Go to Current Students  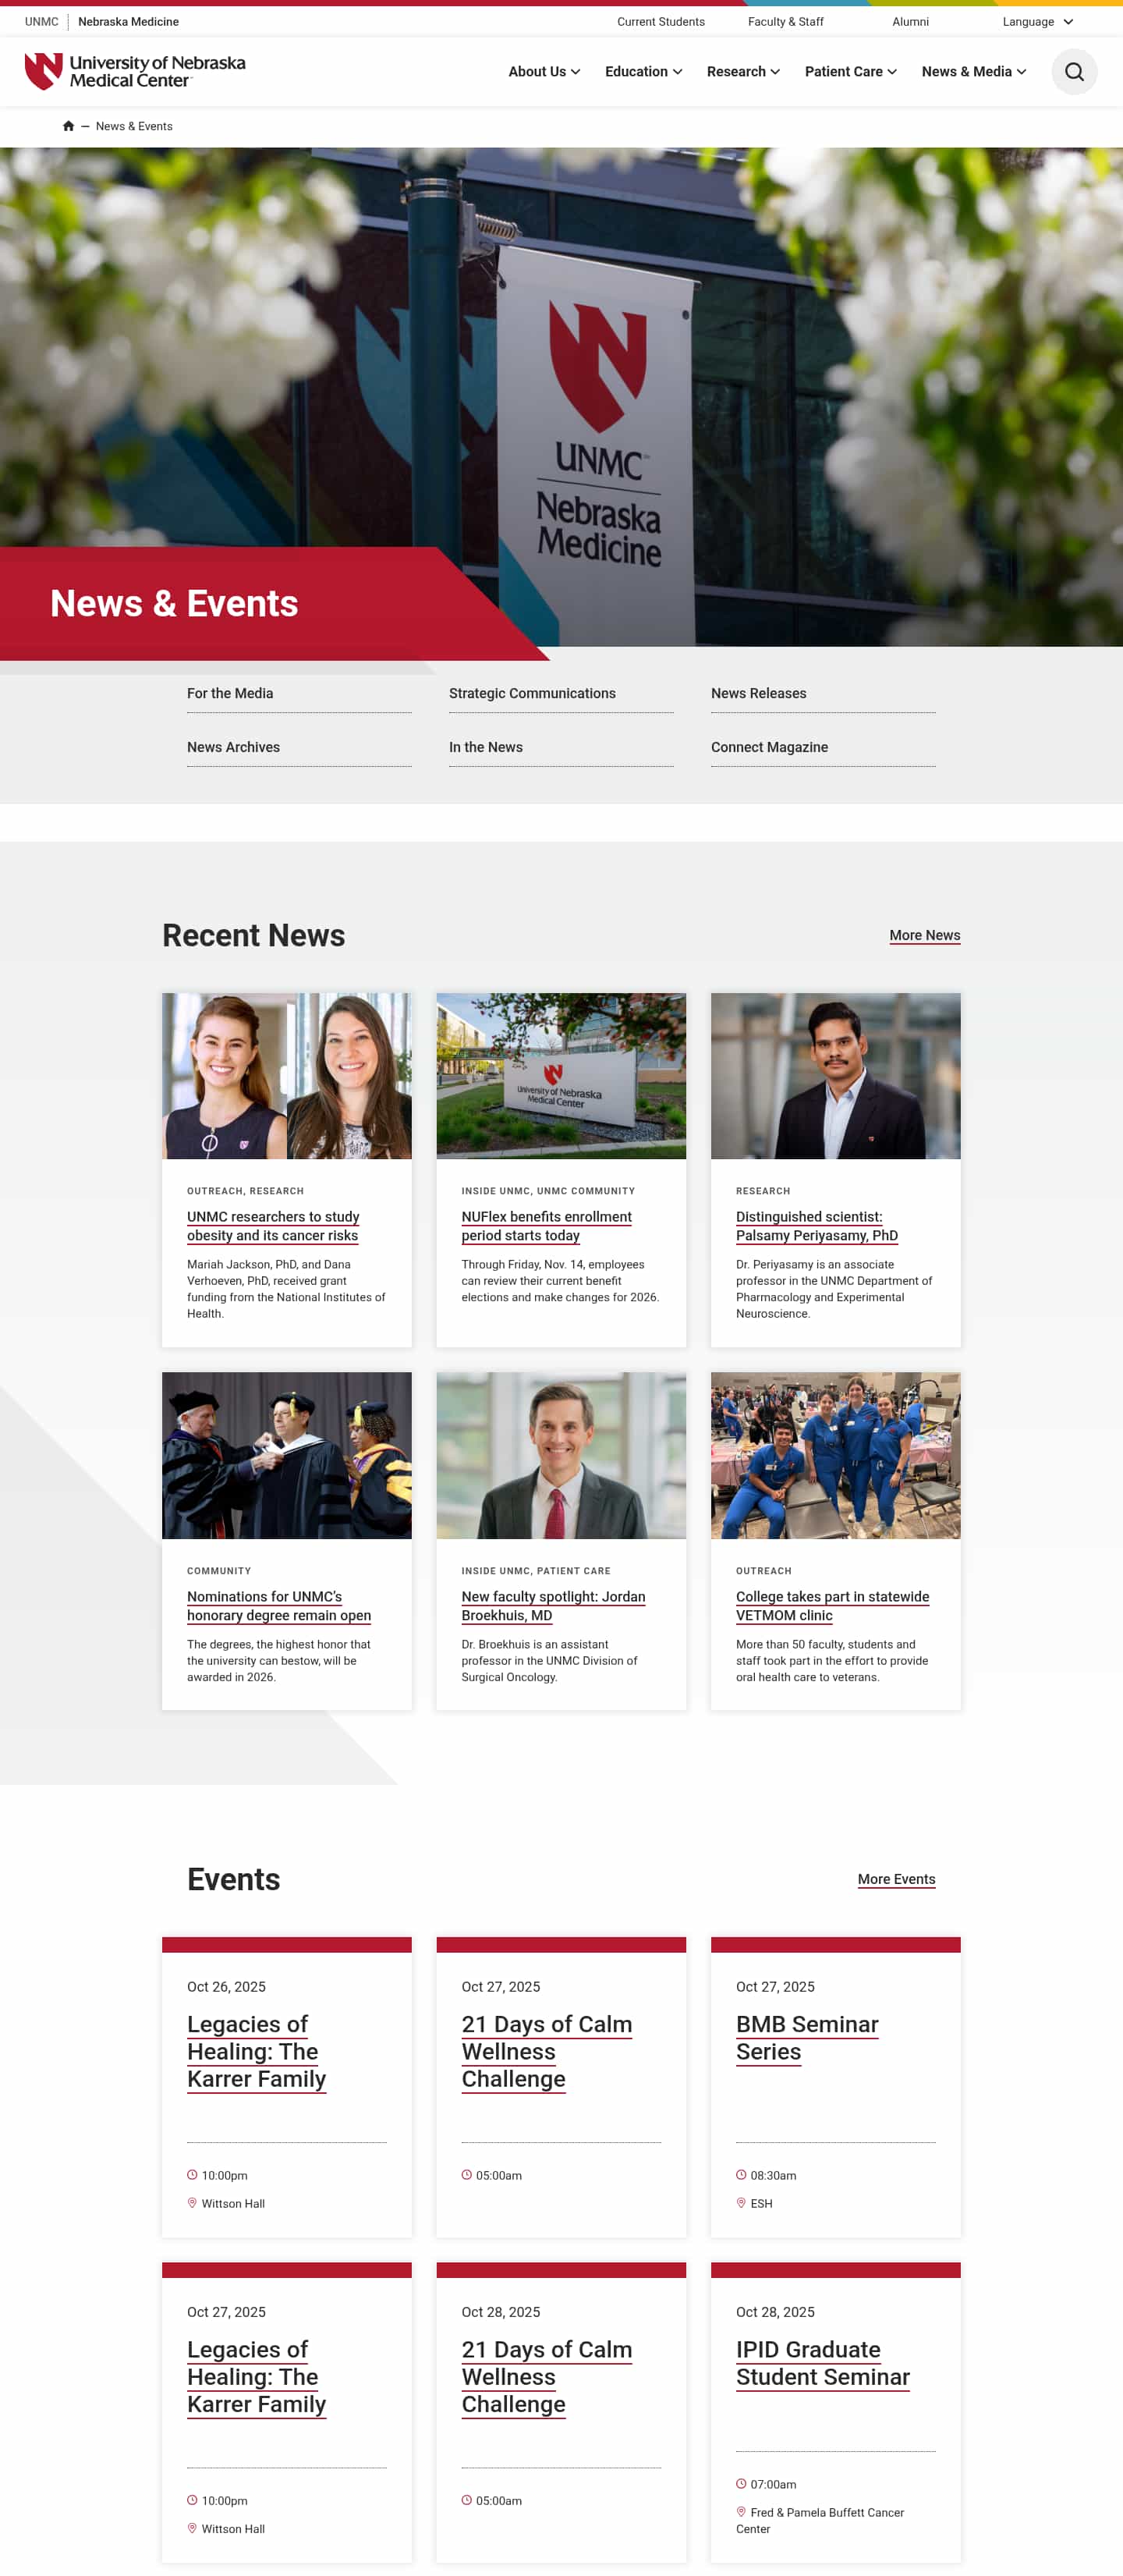[660, 22]
